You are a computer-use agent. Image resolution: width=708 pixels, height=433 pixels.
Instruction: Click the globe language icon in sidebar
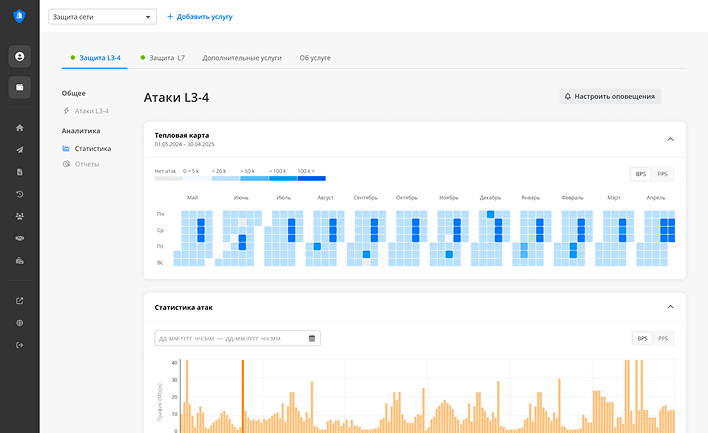20,323
